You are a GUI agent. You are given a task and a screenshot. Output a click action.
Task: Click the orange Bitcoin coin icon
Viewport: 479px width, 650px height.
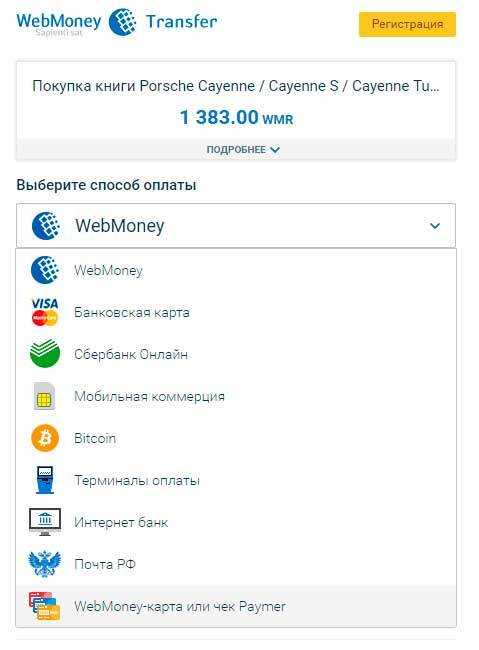point(45,438)
